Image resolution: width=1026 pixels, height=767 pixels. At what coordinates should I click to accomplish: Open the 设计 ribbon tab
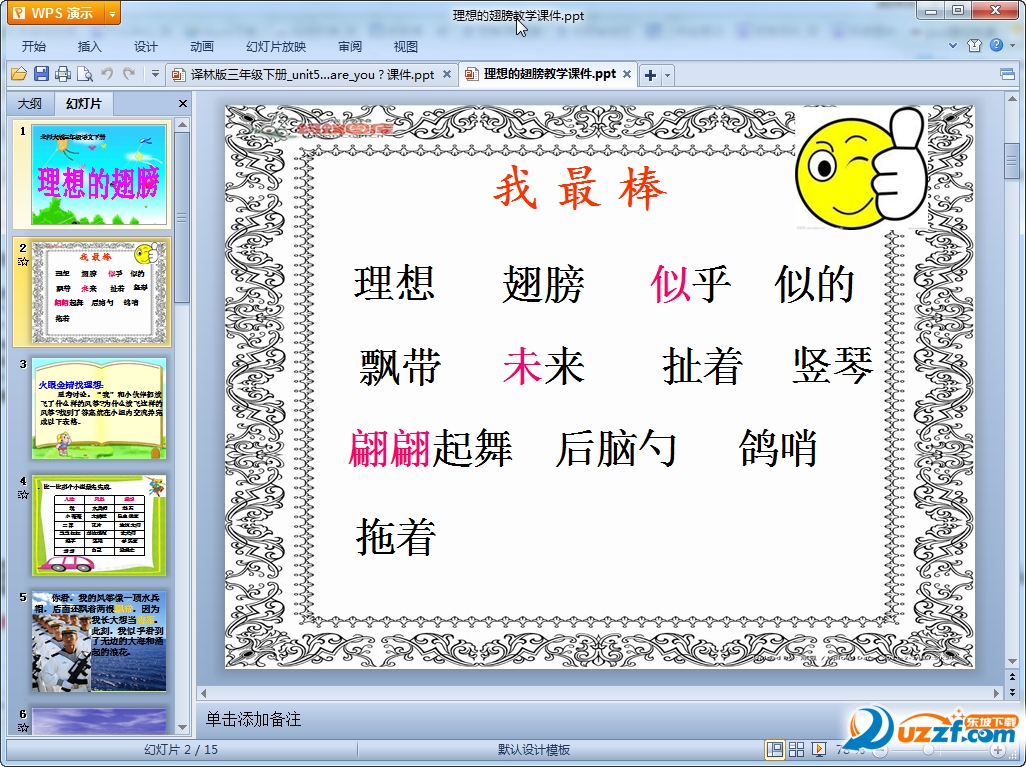146,46
